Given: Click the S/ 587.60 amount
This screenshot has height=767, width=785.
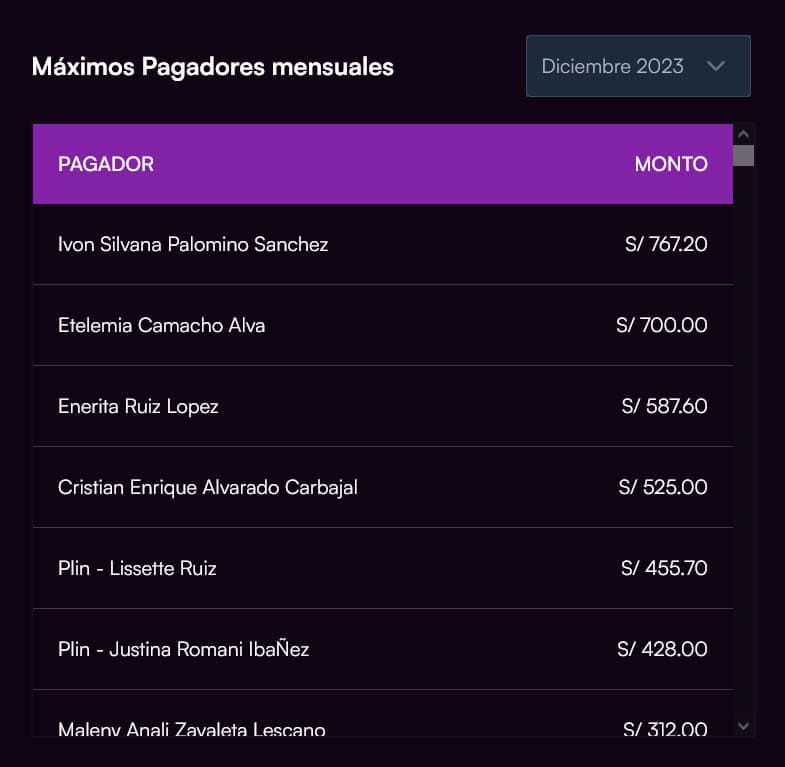Looking at the screenshot, I should pos(664,406).
